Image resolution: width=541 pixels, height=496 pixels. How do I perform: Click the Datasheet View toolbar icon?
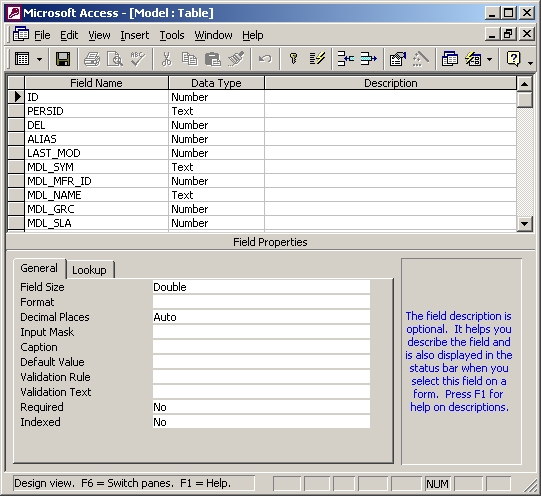pos(22,59)
